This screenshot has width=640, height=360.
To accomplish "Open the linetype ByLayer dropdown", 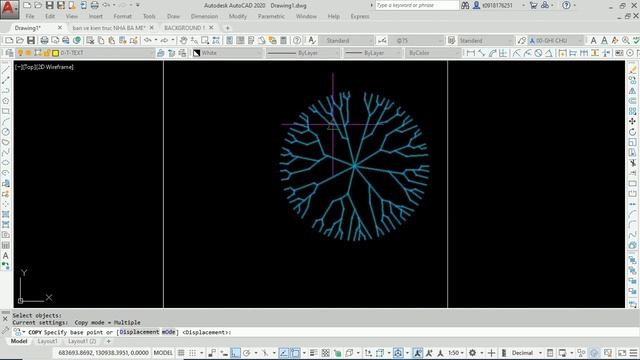I will click(302, 53).
